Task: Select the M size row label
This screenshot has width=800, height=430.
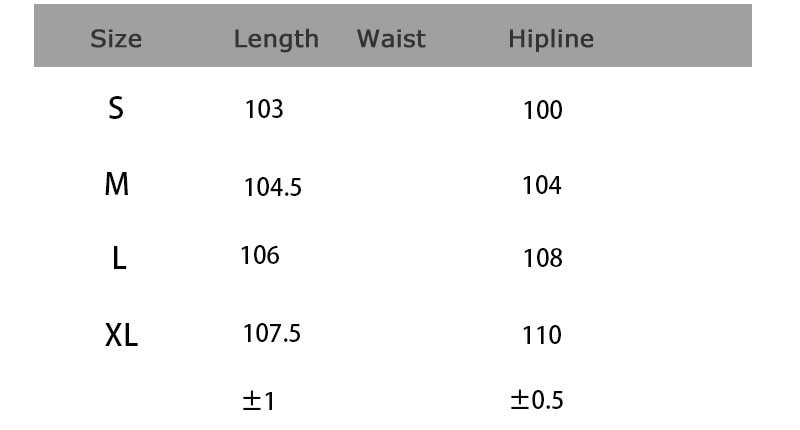Action: click(117, 184)
